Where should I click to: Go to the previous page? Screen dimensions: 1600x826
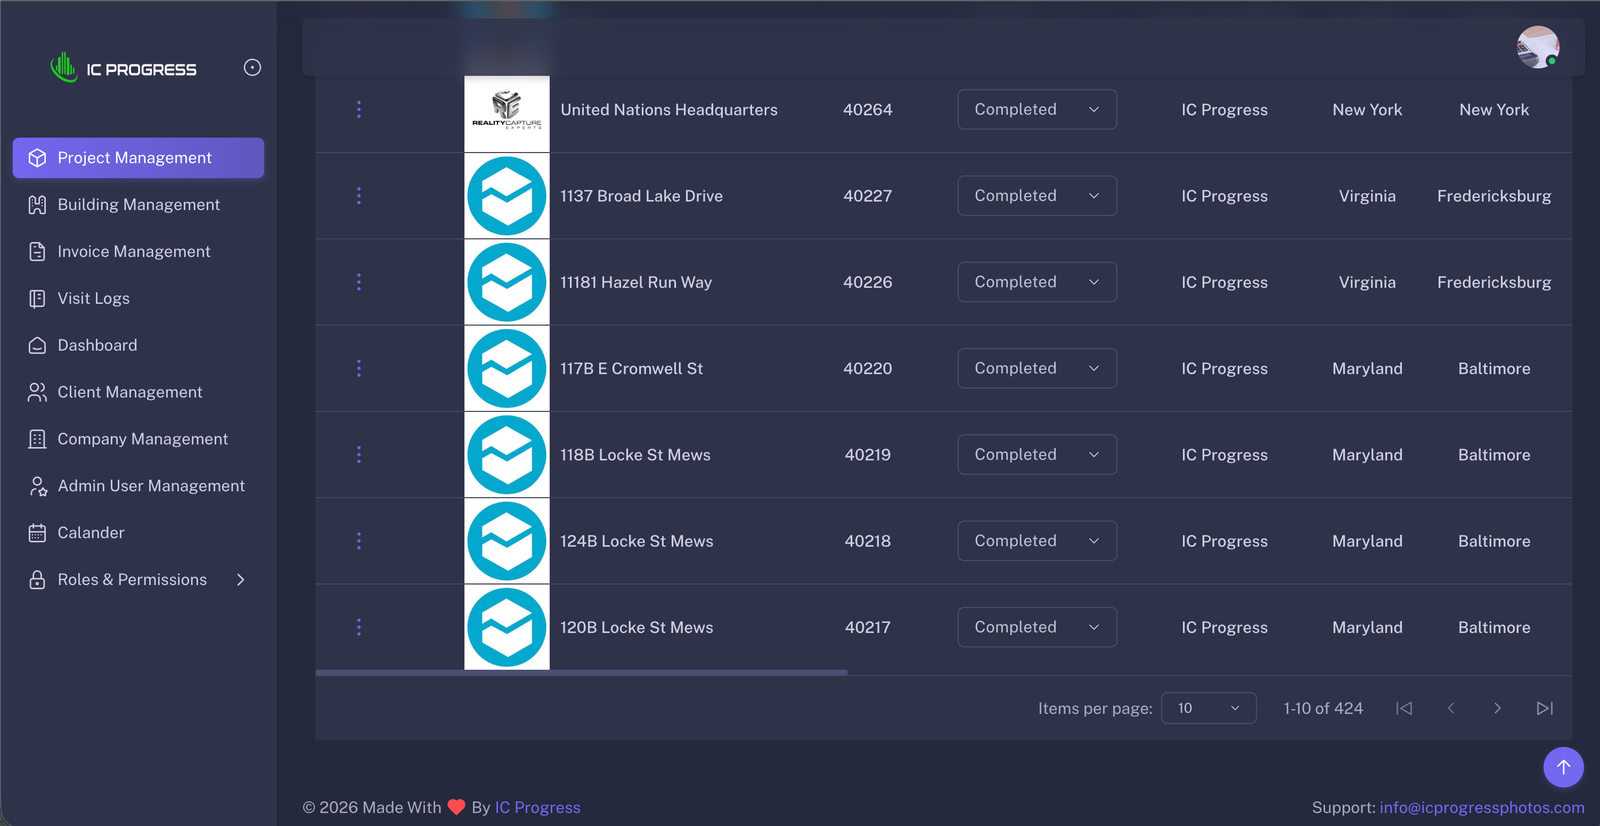point(1451,708)
